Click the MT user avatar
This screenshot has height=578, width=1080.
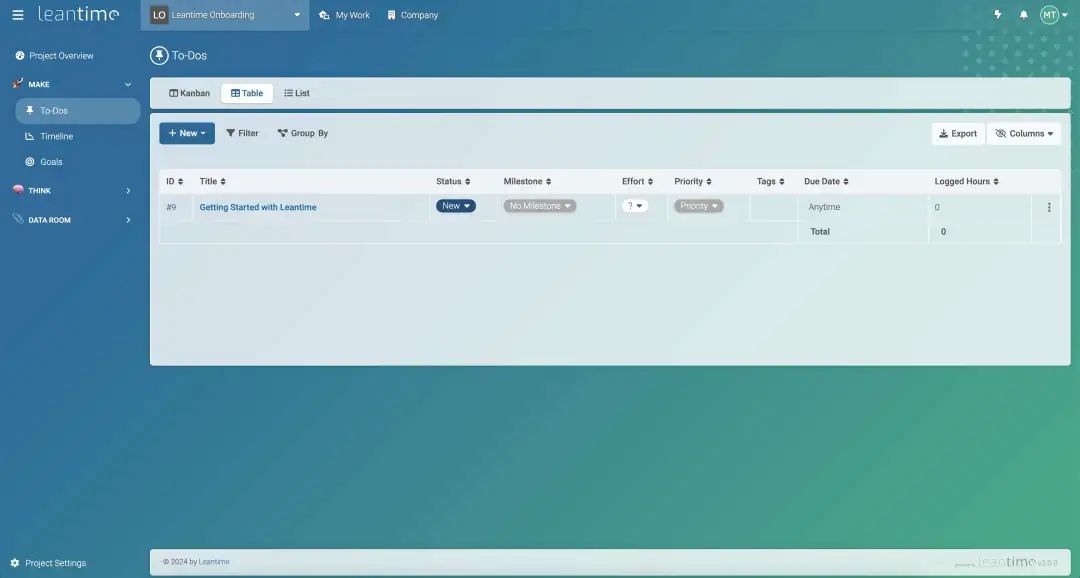[x=1049, y=15]
